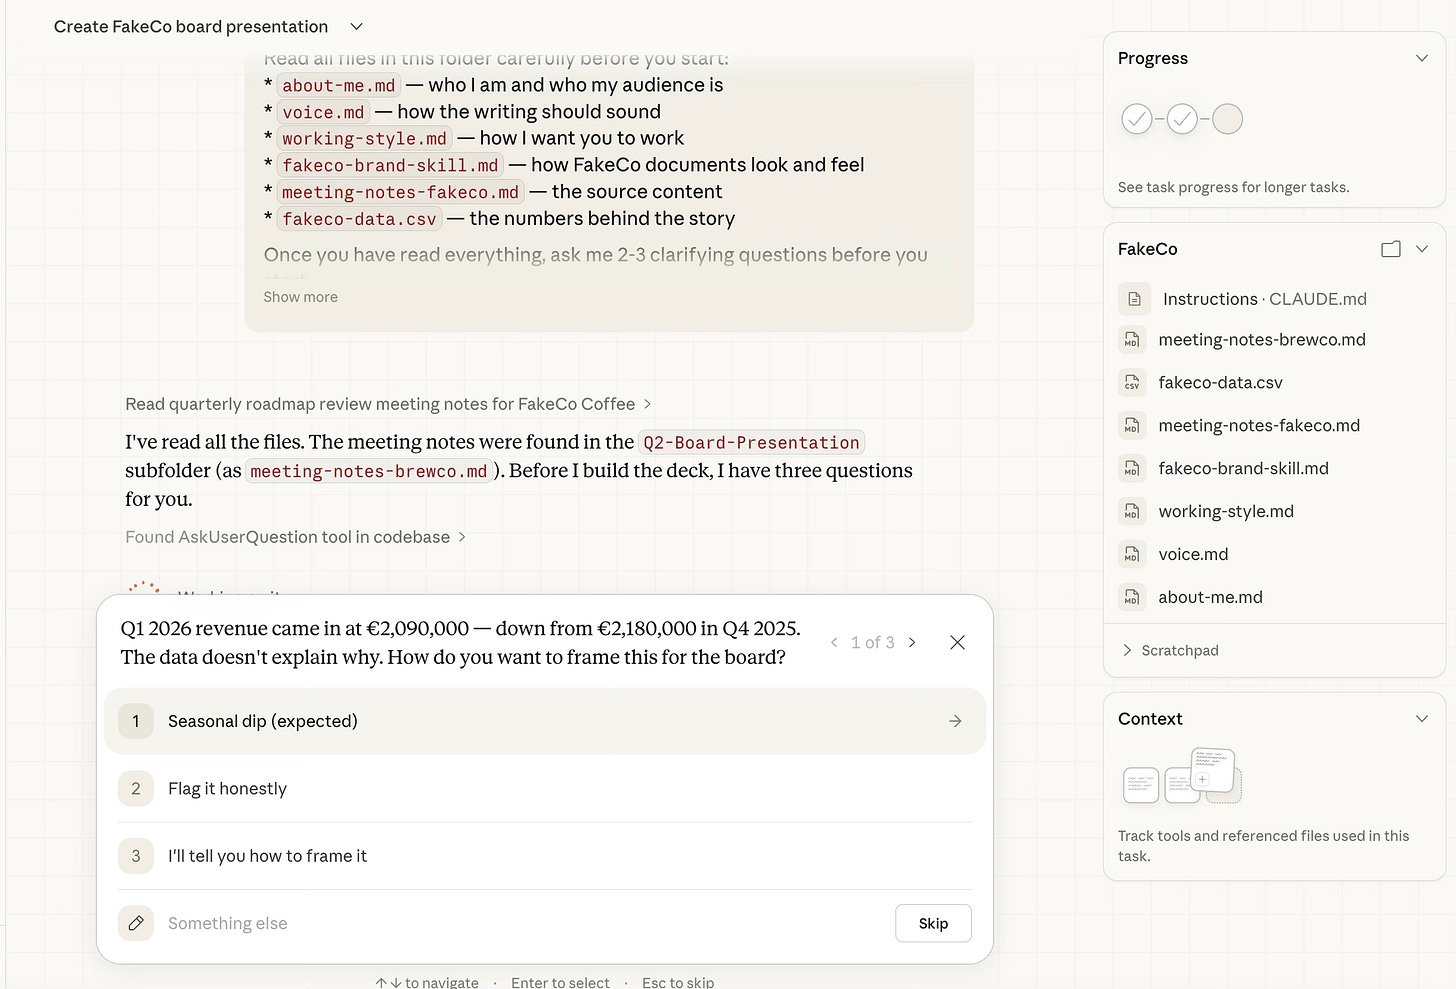Click the MD icon beside meeting-notes-fakeco.md
This screenshot has height=989, width=1456.
click(1132, 426)
